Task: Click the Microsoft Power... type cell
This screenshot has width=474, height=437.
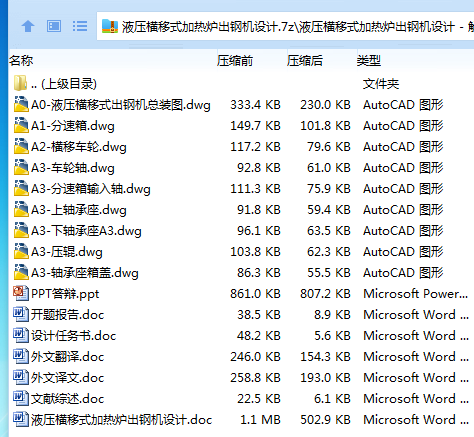Action: pos(416,294)
